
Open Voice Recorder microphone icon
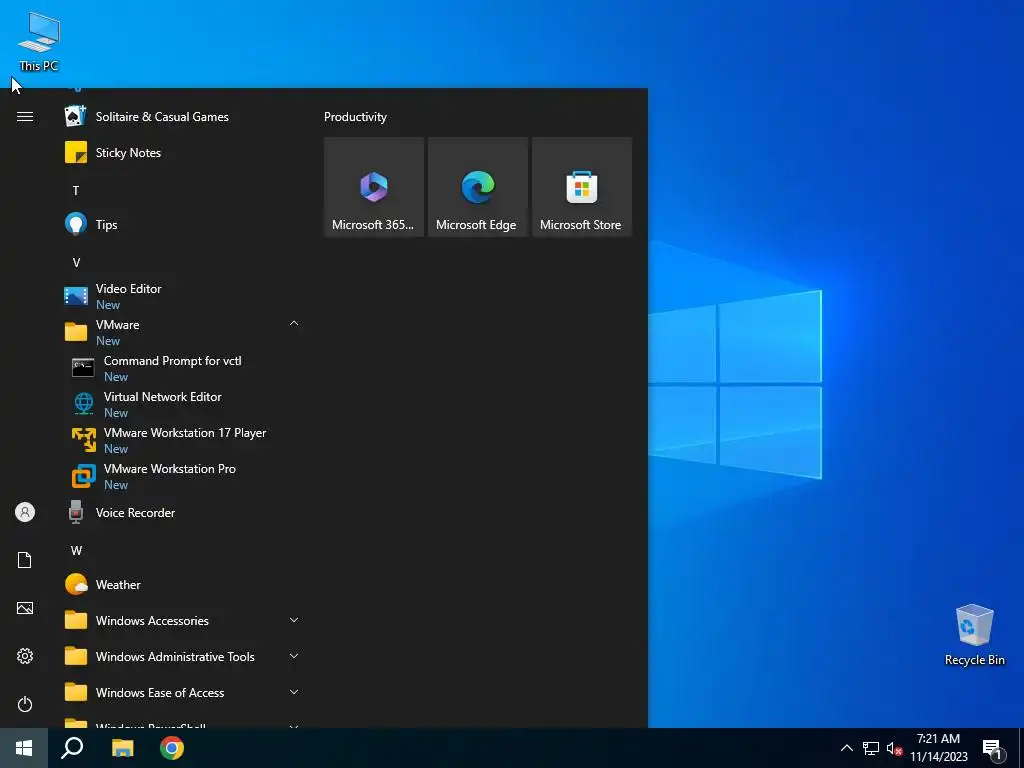pyautogui.click(x=76, y=513)
